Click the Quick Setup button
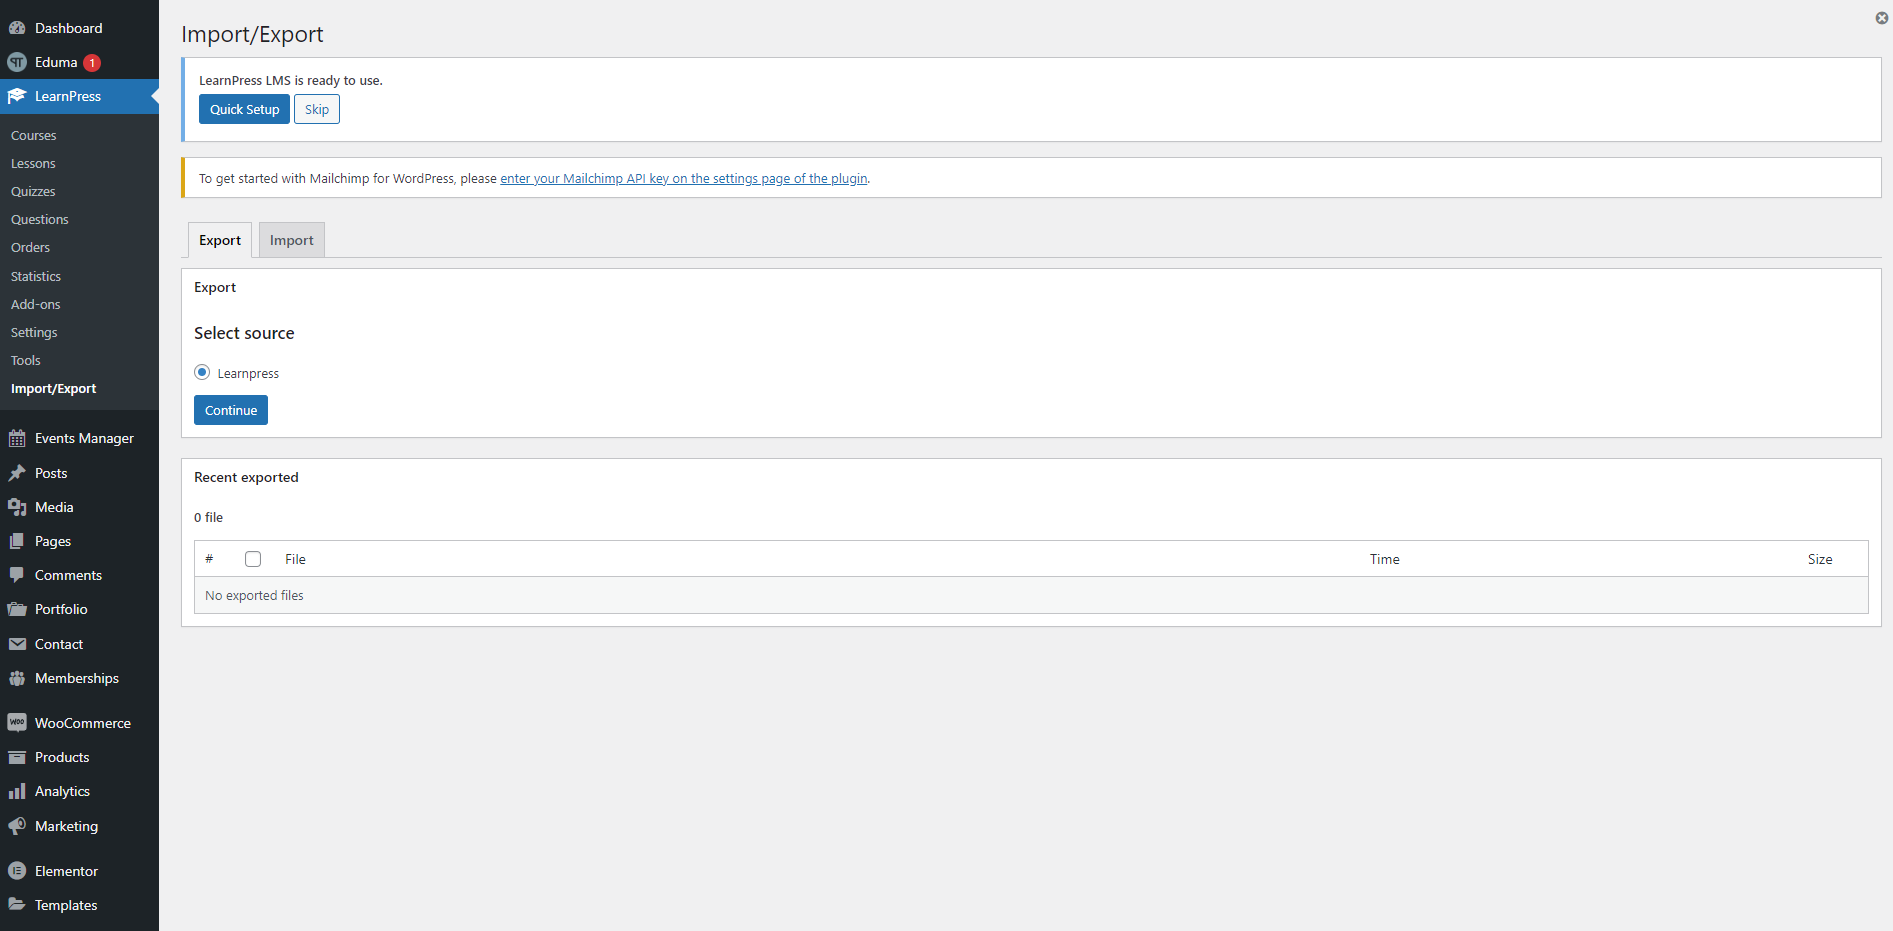This screenshot has height=931, width=1893. [x=244, y=109]
